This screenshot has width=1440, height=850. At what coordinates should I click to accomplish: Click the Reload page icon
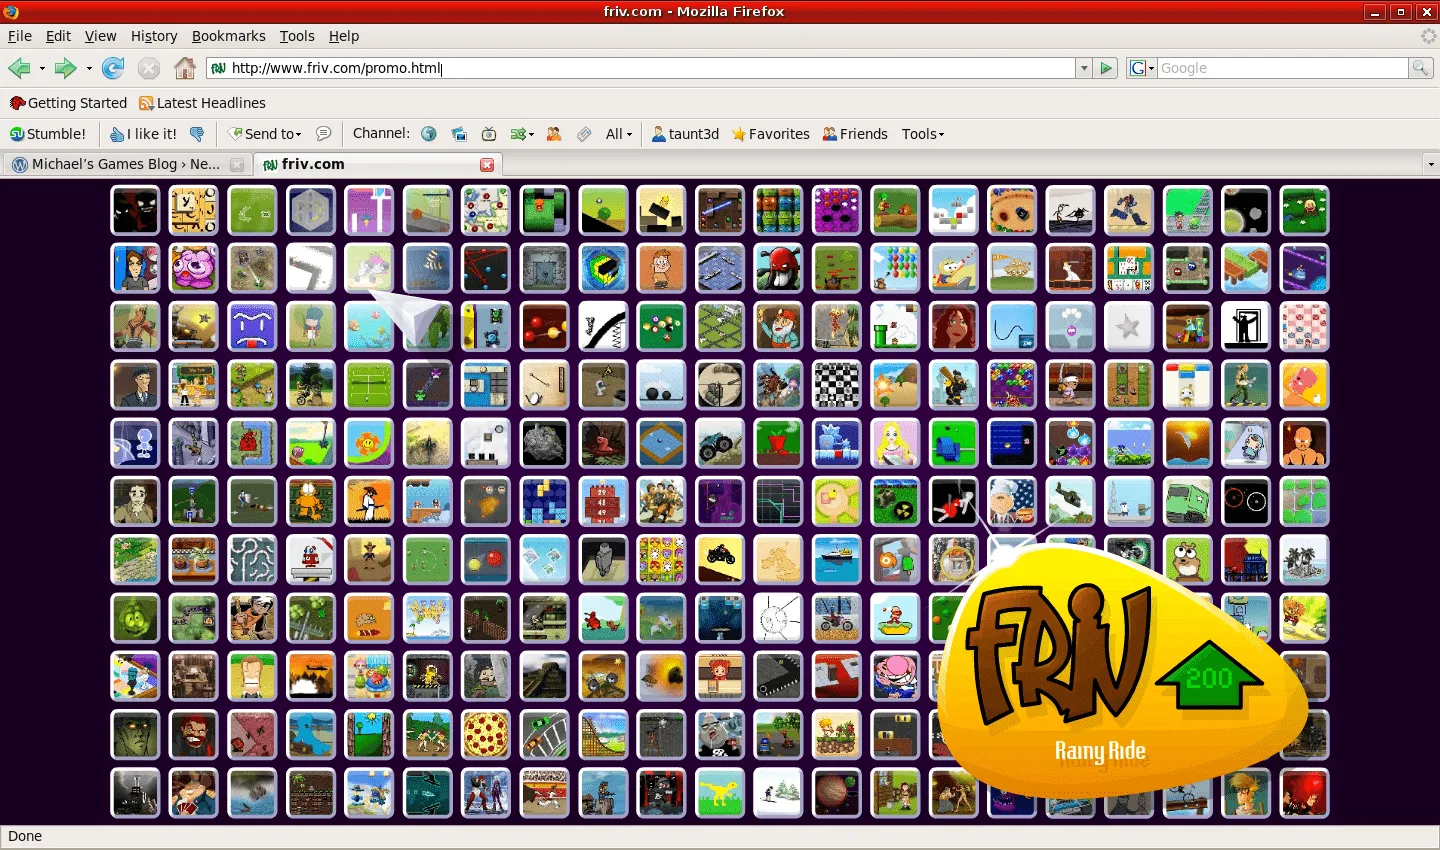[113, 68]
